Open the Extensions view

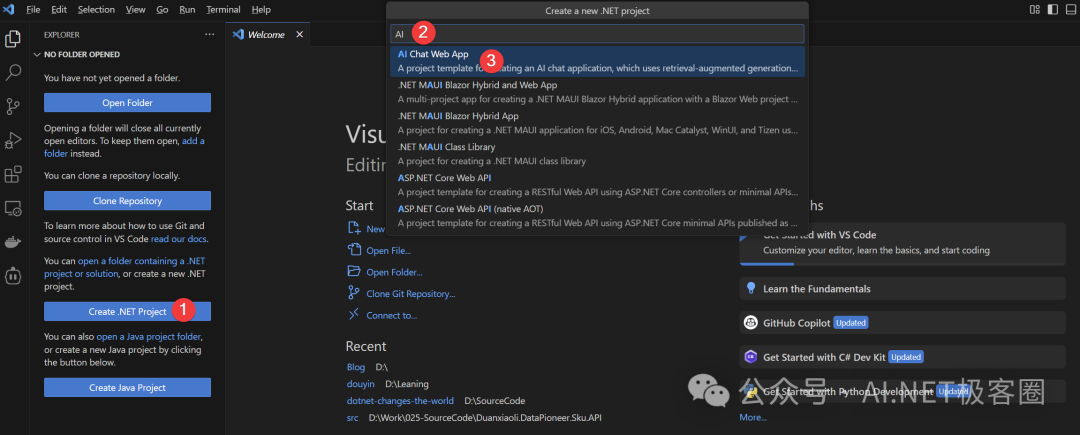coord(12,174)
